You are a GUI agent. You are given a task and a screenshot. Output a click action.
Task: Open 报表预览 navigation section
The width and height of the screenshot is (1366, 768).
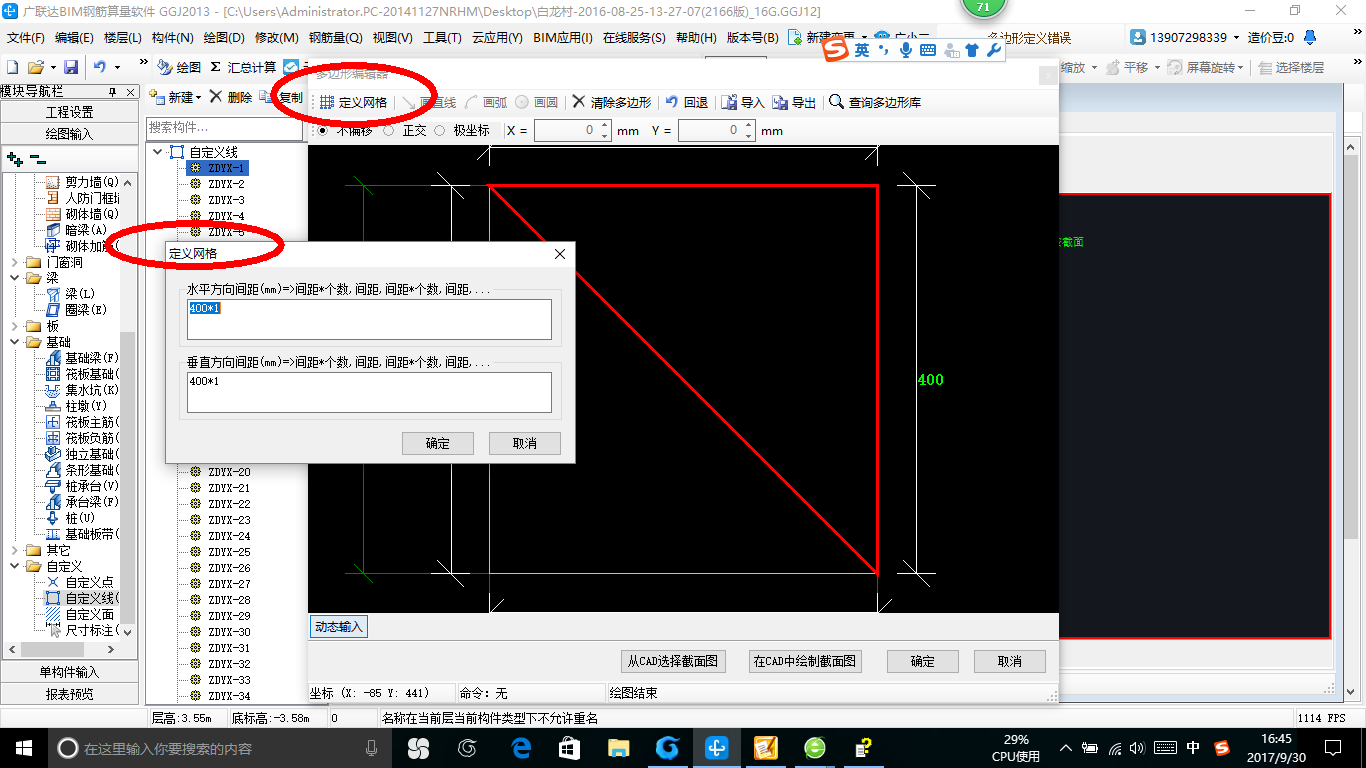point(69,694)
